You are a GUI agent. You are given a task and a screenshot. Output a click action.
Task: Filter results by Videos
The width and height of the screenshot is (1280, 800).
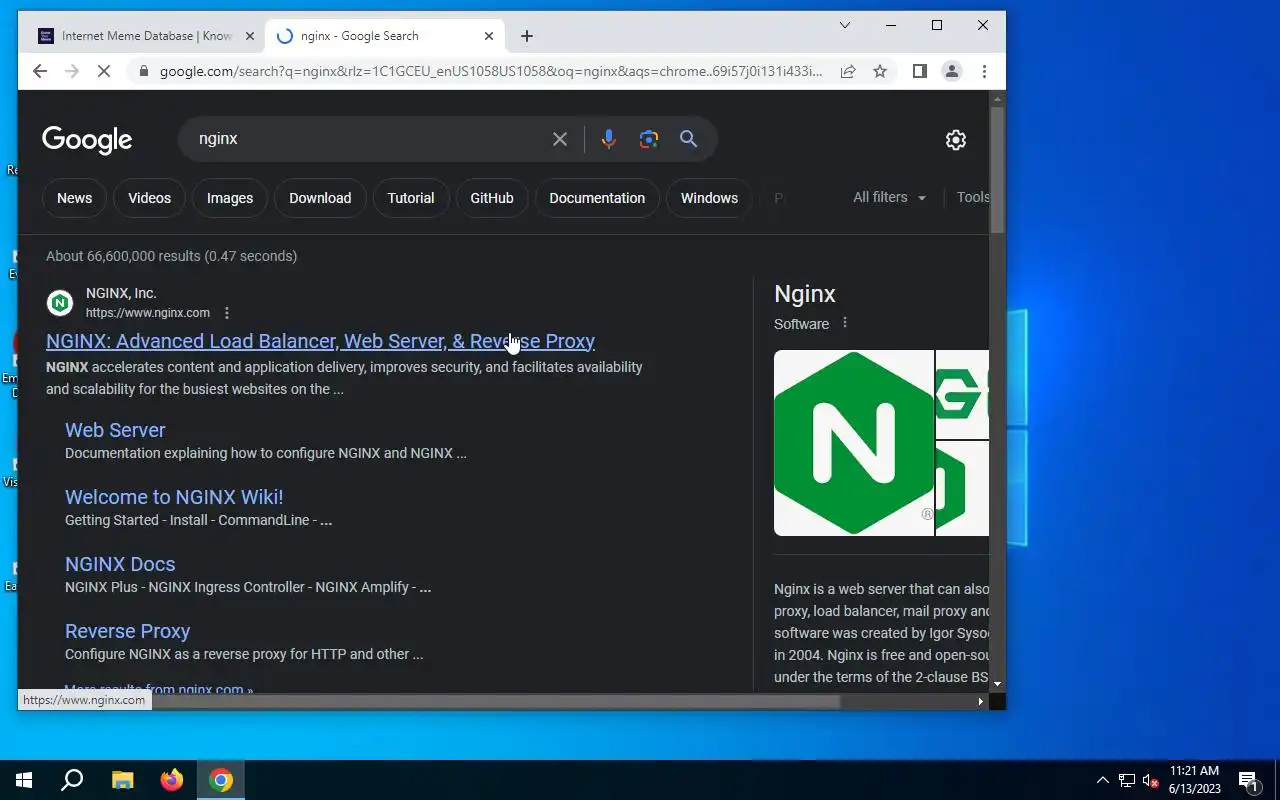[149, 198]
